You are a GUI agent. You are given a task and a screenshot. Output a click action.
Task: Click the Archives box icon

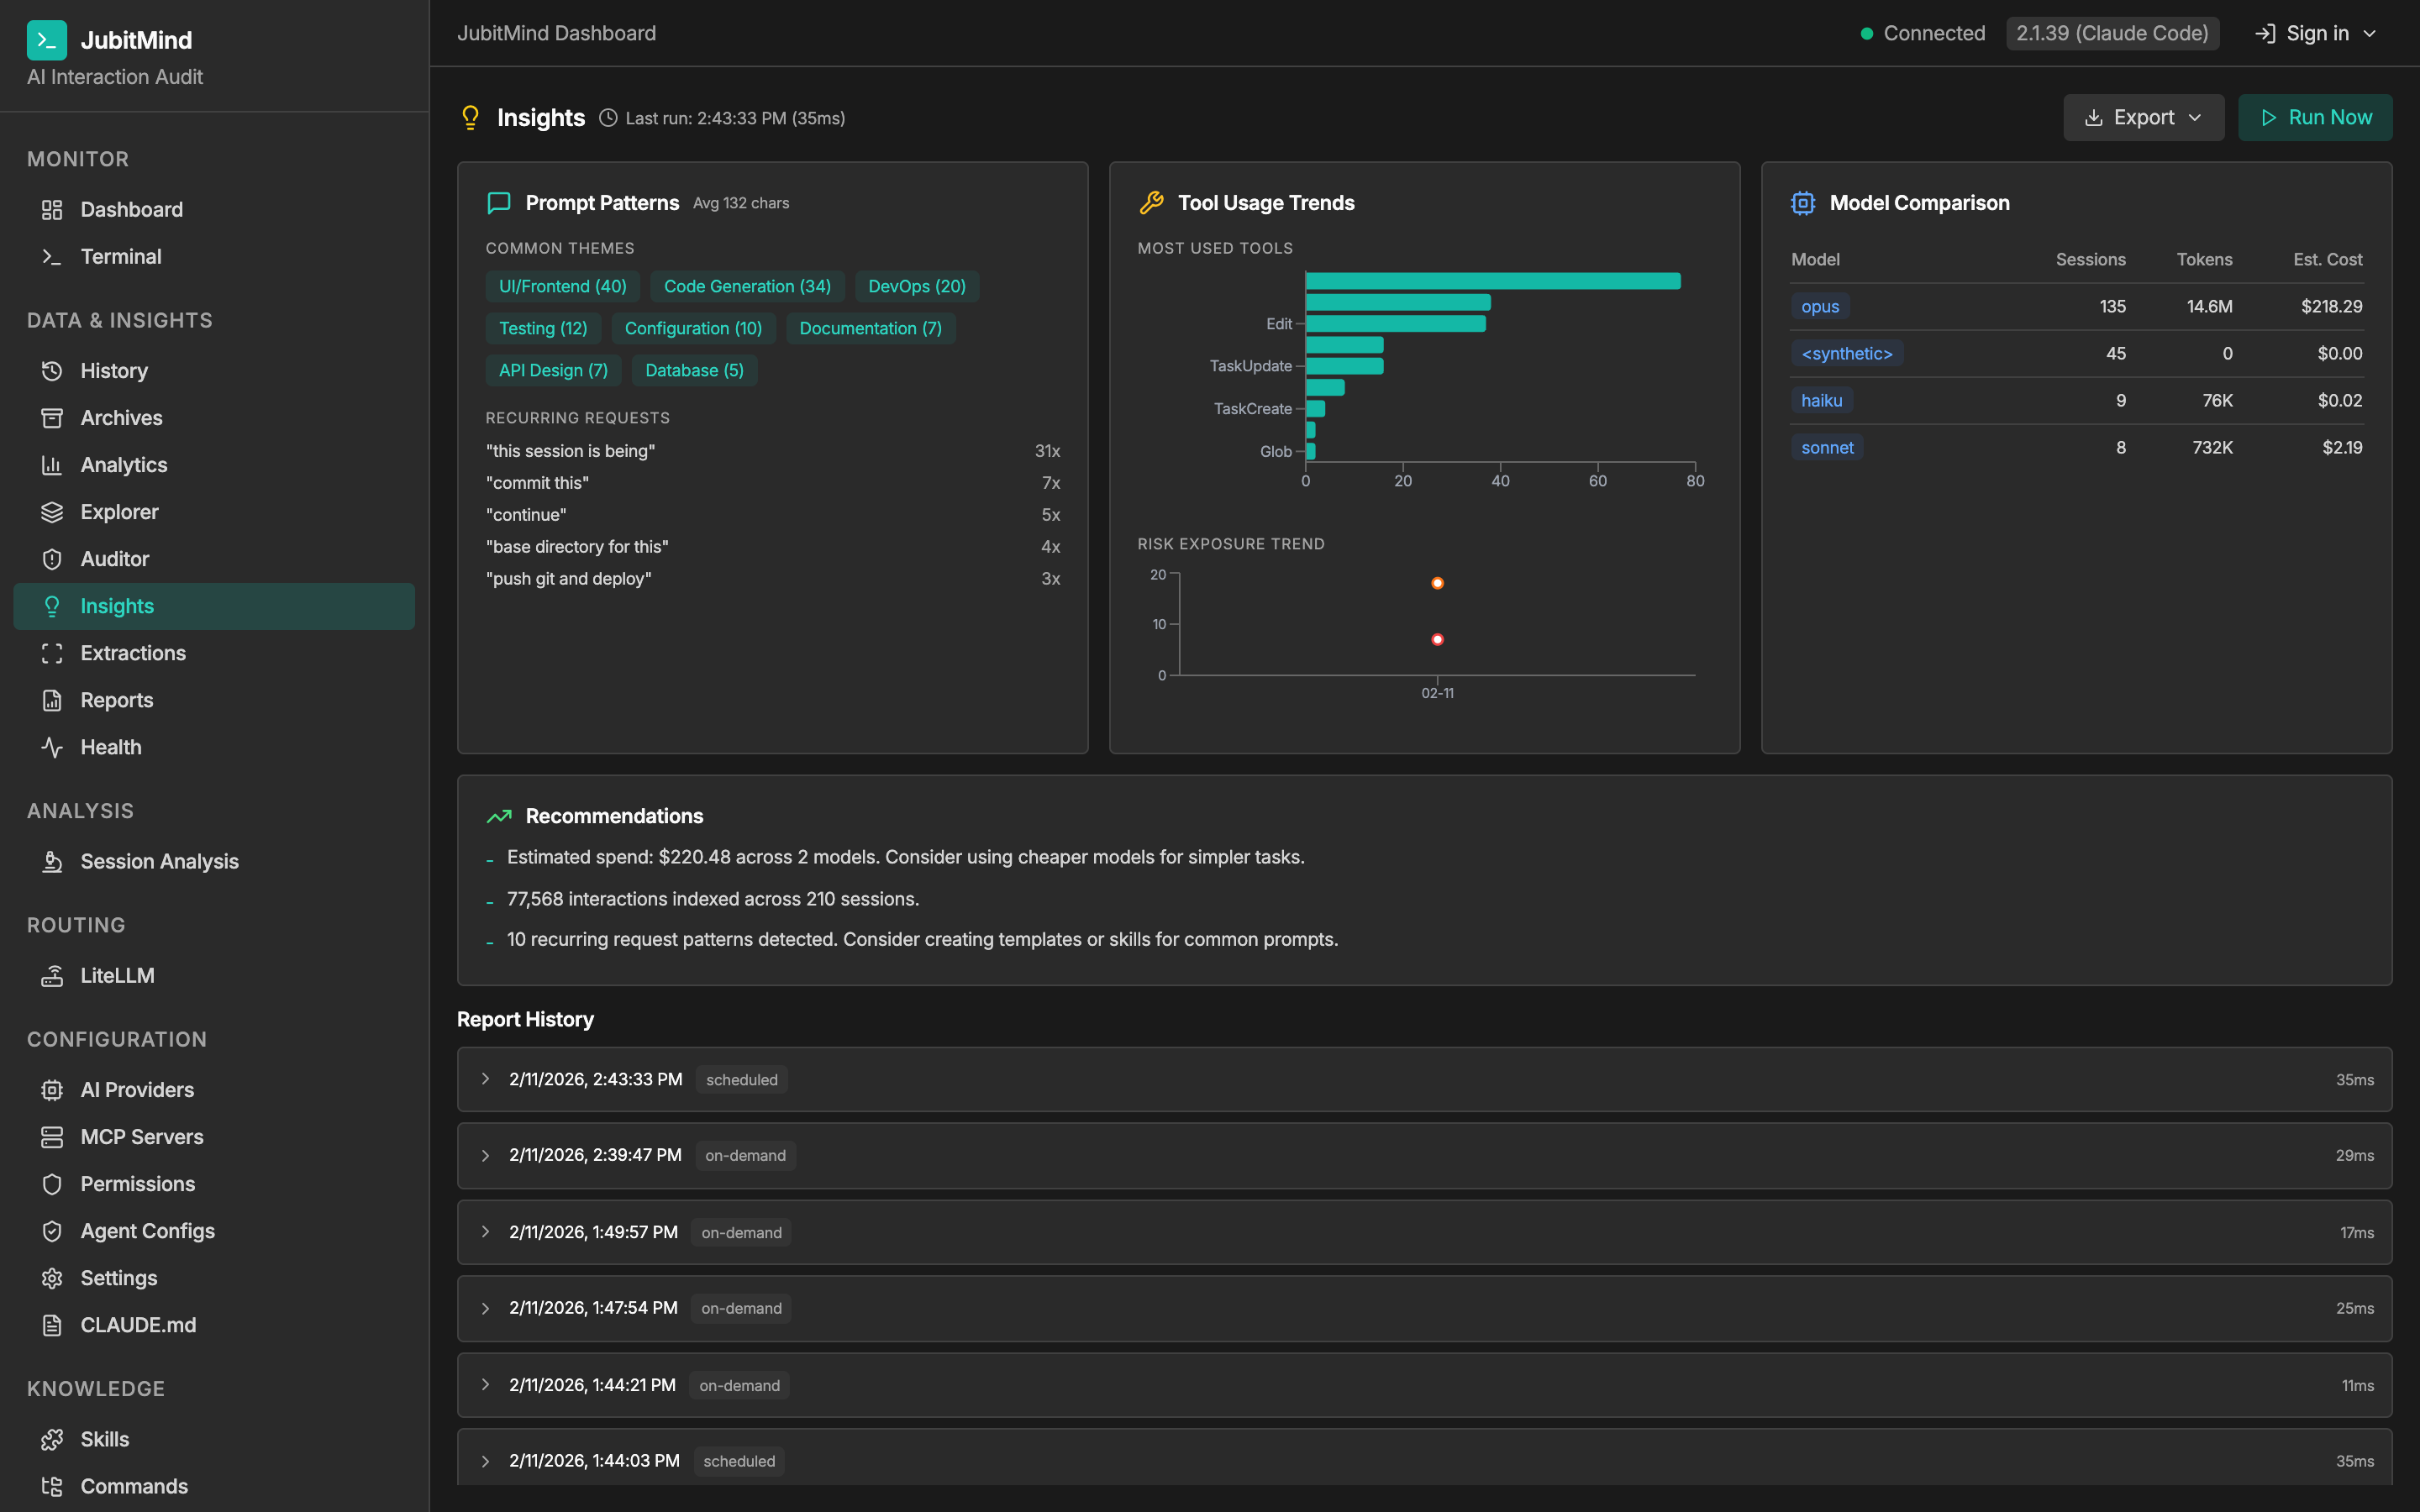click(53, 417)
